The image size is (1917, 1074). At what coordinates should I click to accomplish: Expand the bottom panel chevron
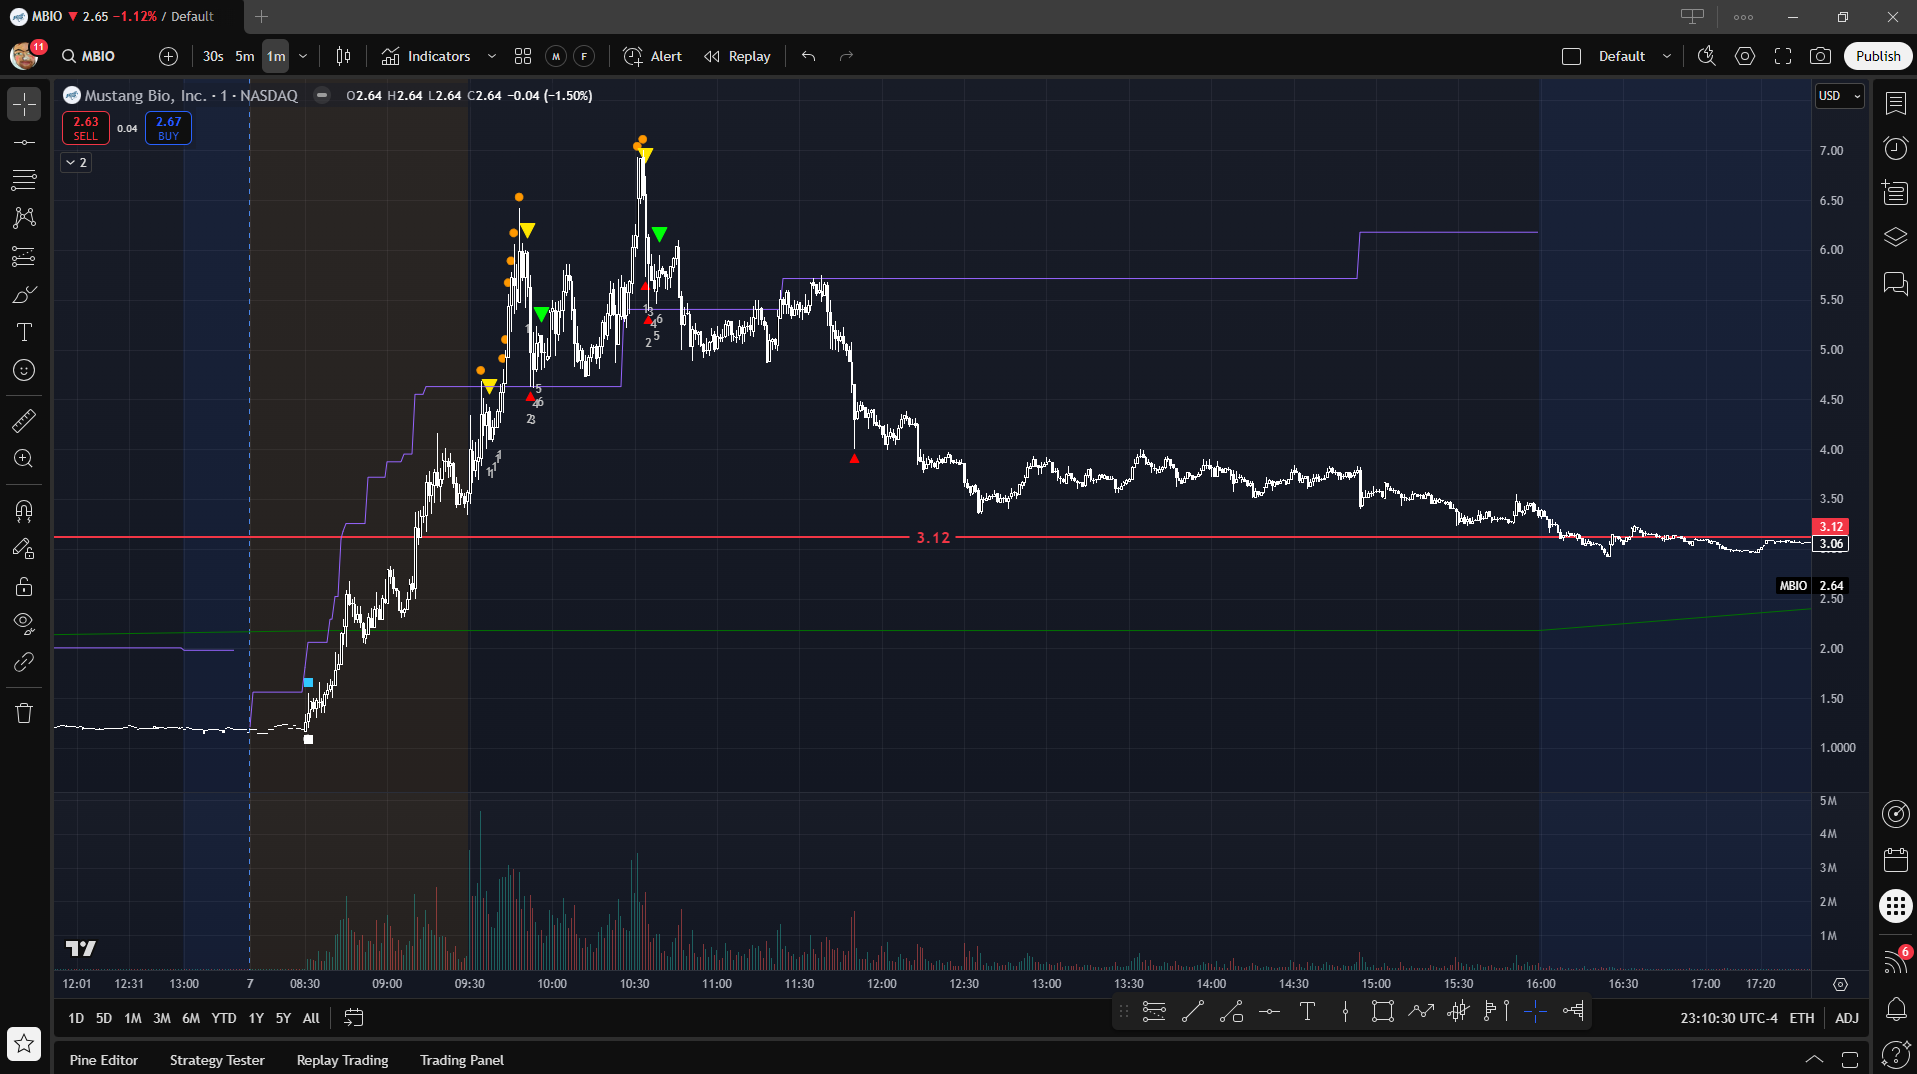click(x=1813, y=1059)
